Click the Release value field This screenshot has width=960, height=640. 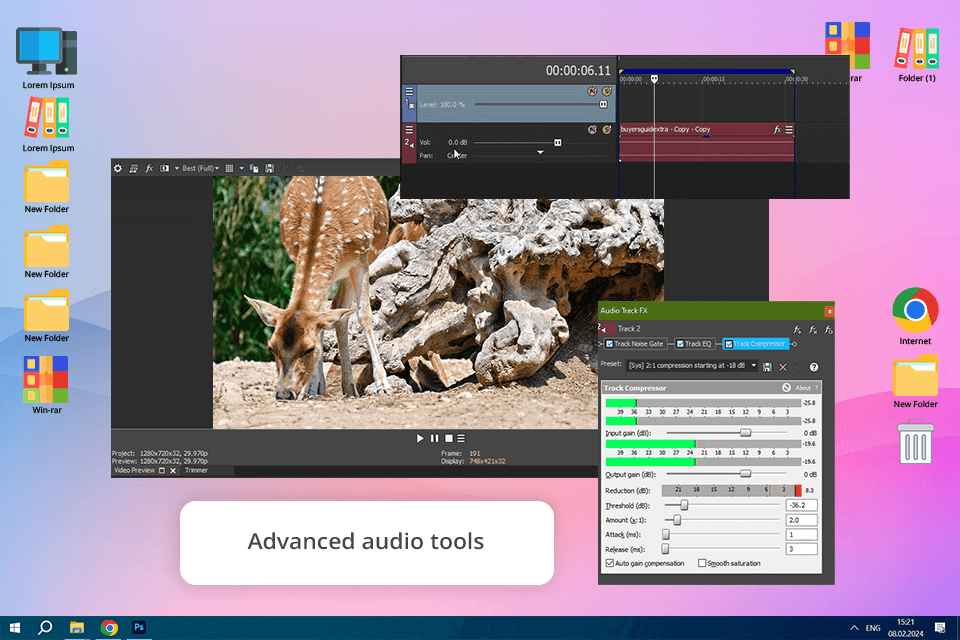(x=801, y=549)
